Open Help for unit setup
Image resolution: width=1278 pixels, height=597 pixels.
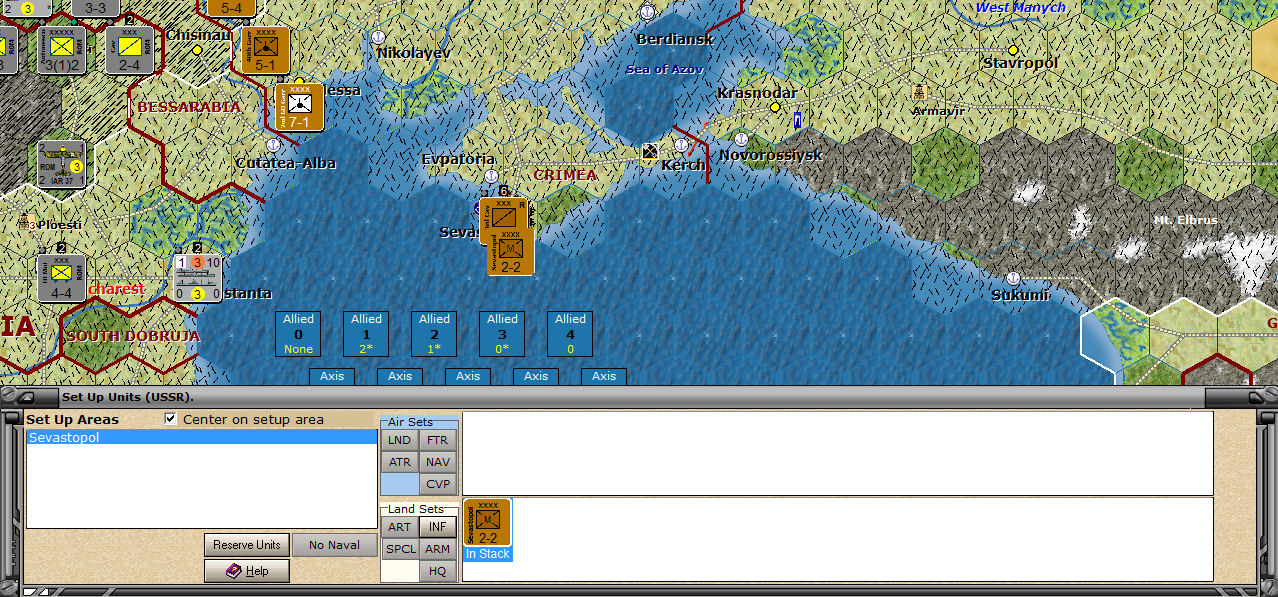click(247, 571)
